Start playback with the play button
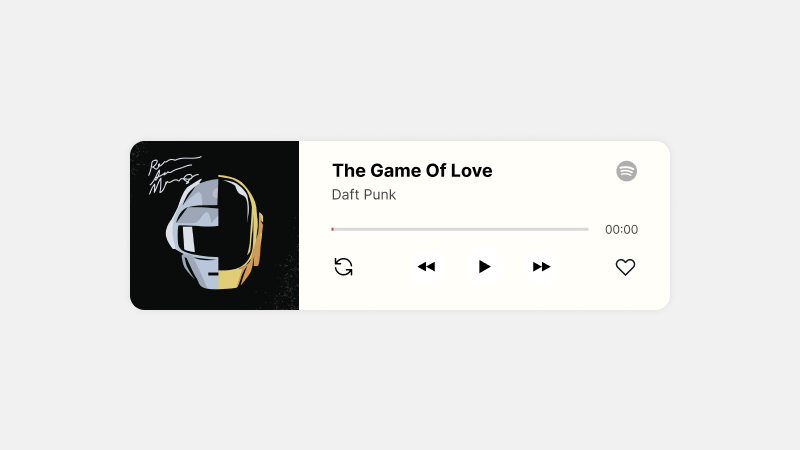800x450 pixels. click(484, 266)
